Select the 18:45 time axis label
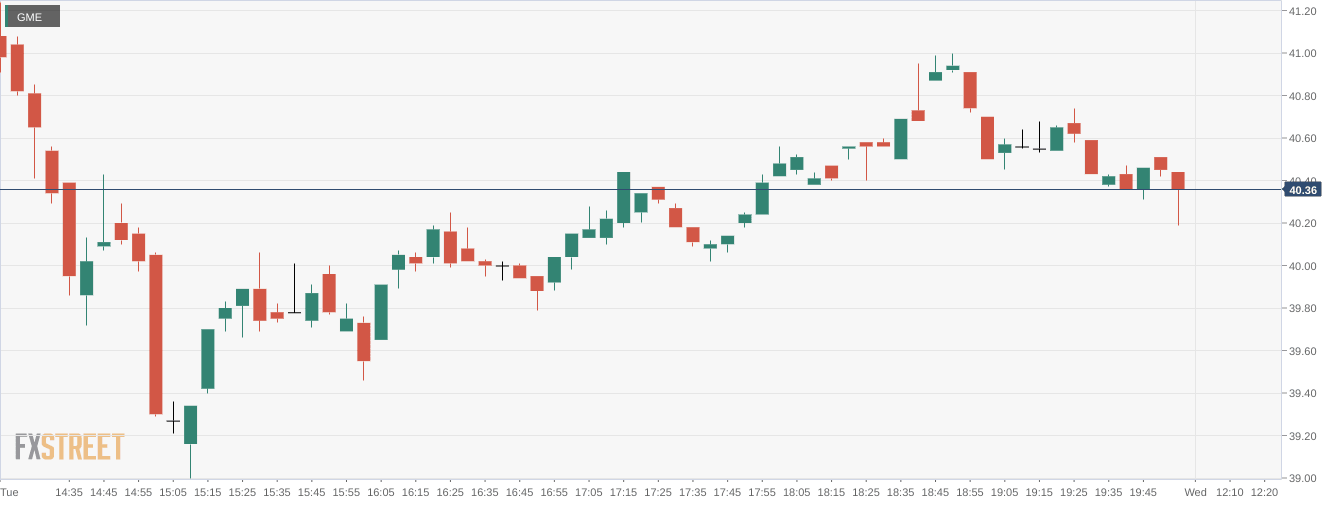1340x505 pixels. pyautogui.click(x=935, y=492)
